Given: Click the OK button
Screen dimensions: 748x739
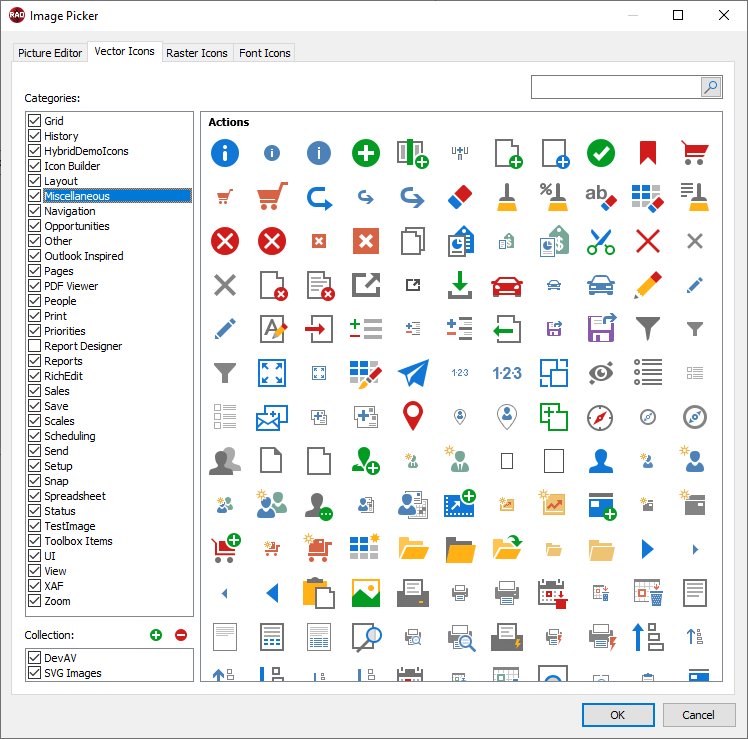Looking at the screenshot, I should (618, 715).
